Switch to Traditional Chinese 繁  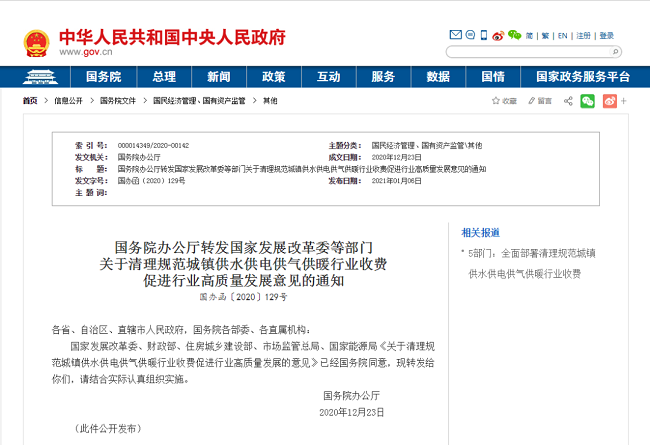[545, 35]
